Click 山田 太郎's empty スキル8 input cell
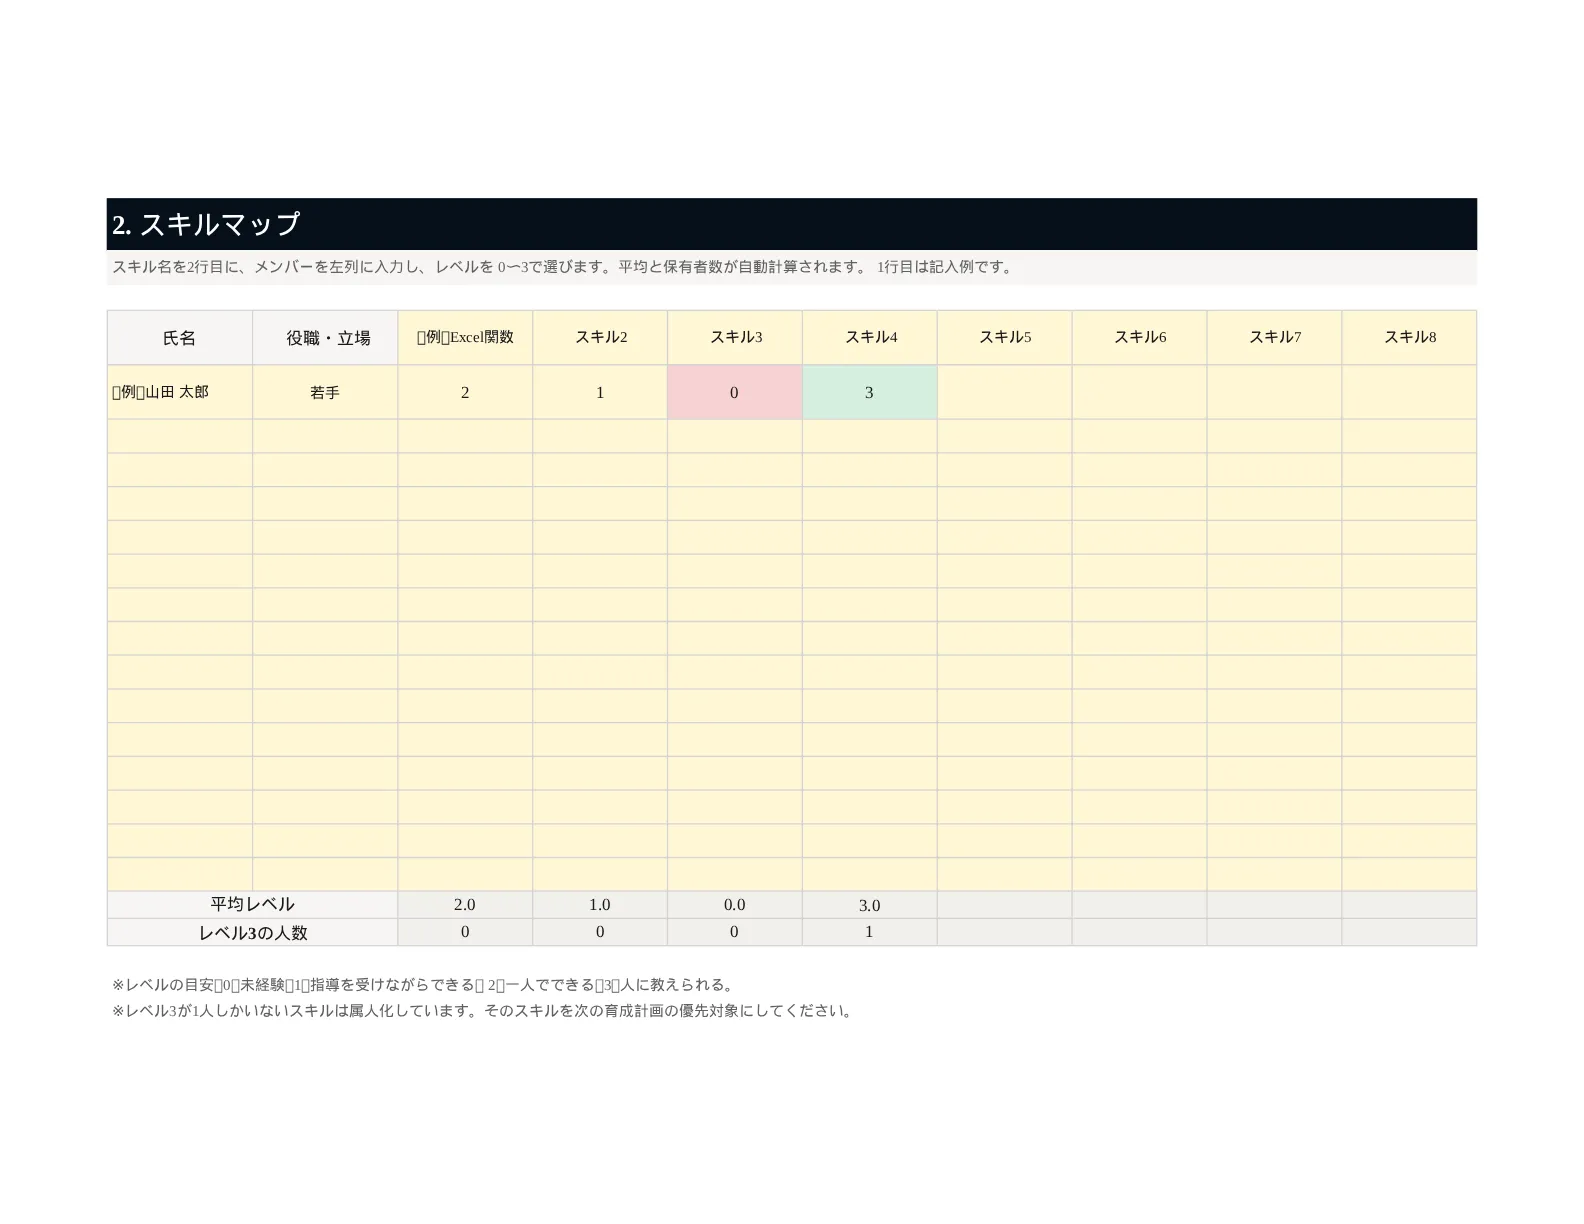The image size is (1584, 1224). [1409, 392]
